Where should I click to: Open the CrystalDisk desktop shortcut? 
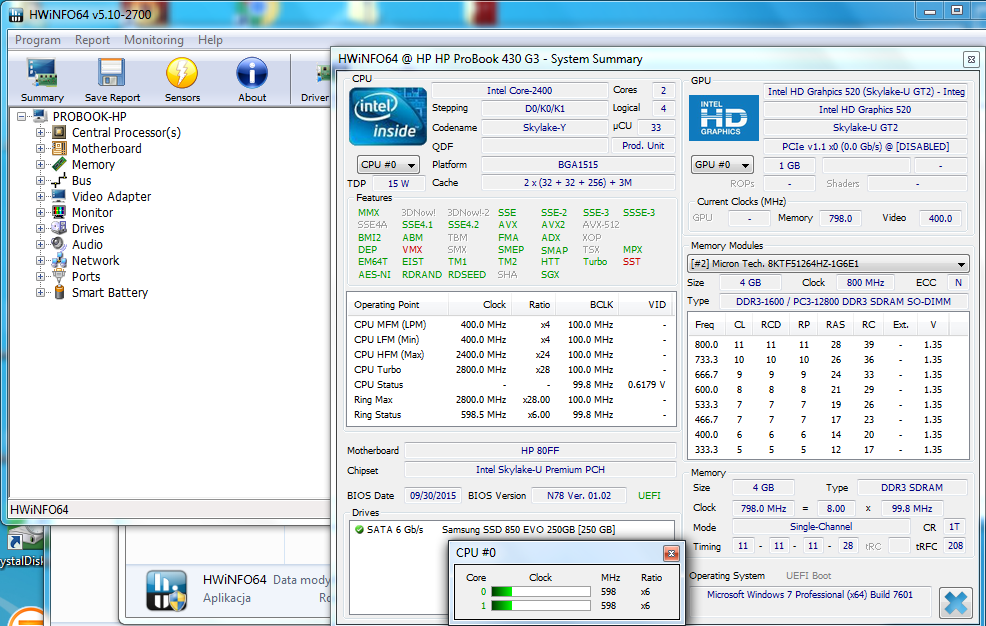pyautogui.click(x=22, y=544)
